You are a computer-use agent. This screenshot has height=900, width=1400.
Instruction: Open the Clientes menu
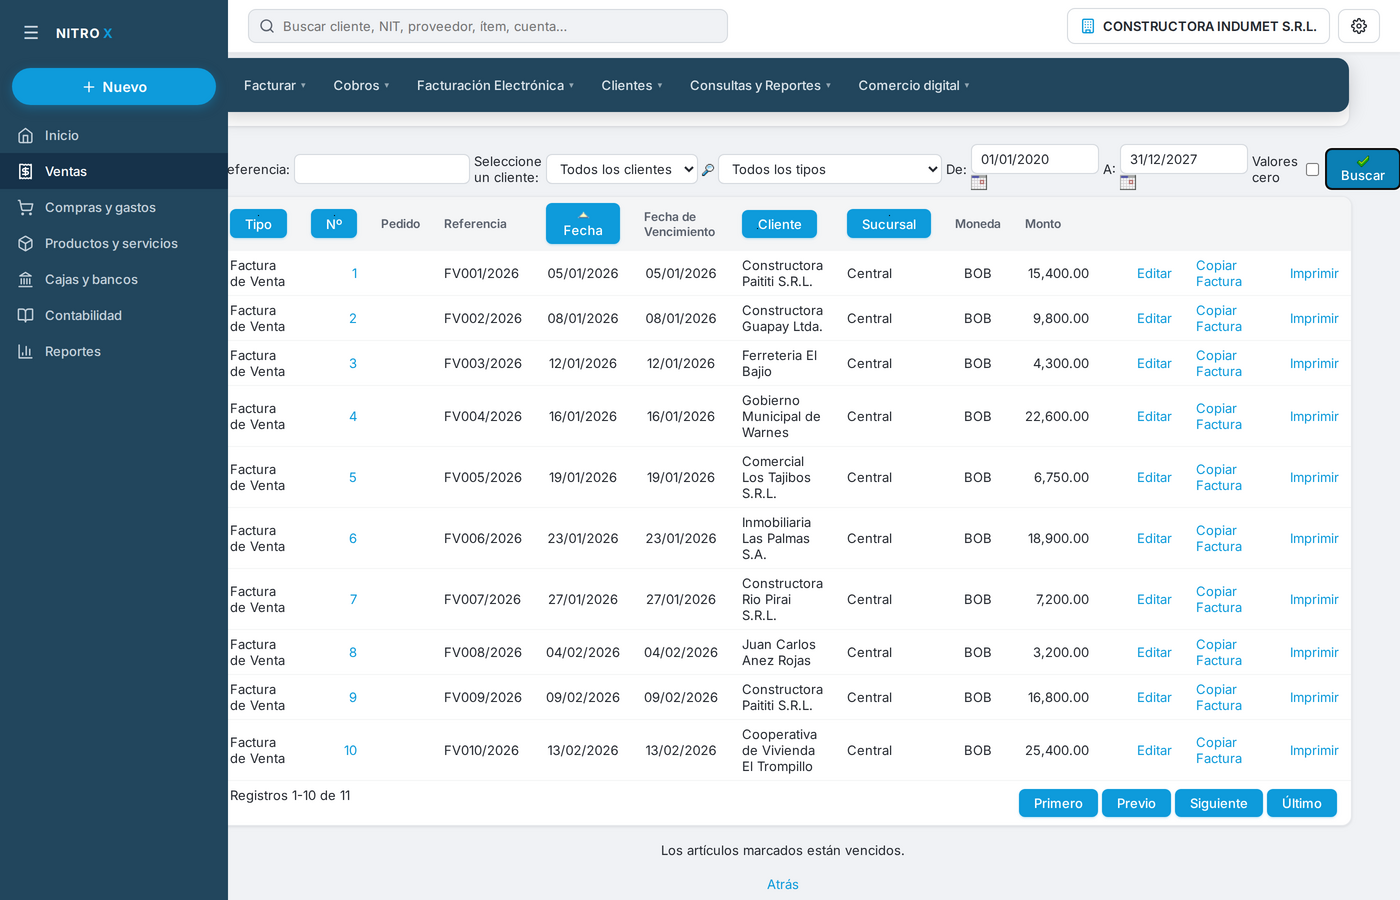click(x=632, y=85)
